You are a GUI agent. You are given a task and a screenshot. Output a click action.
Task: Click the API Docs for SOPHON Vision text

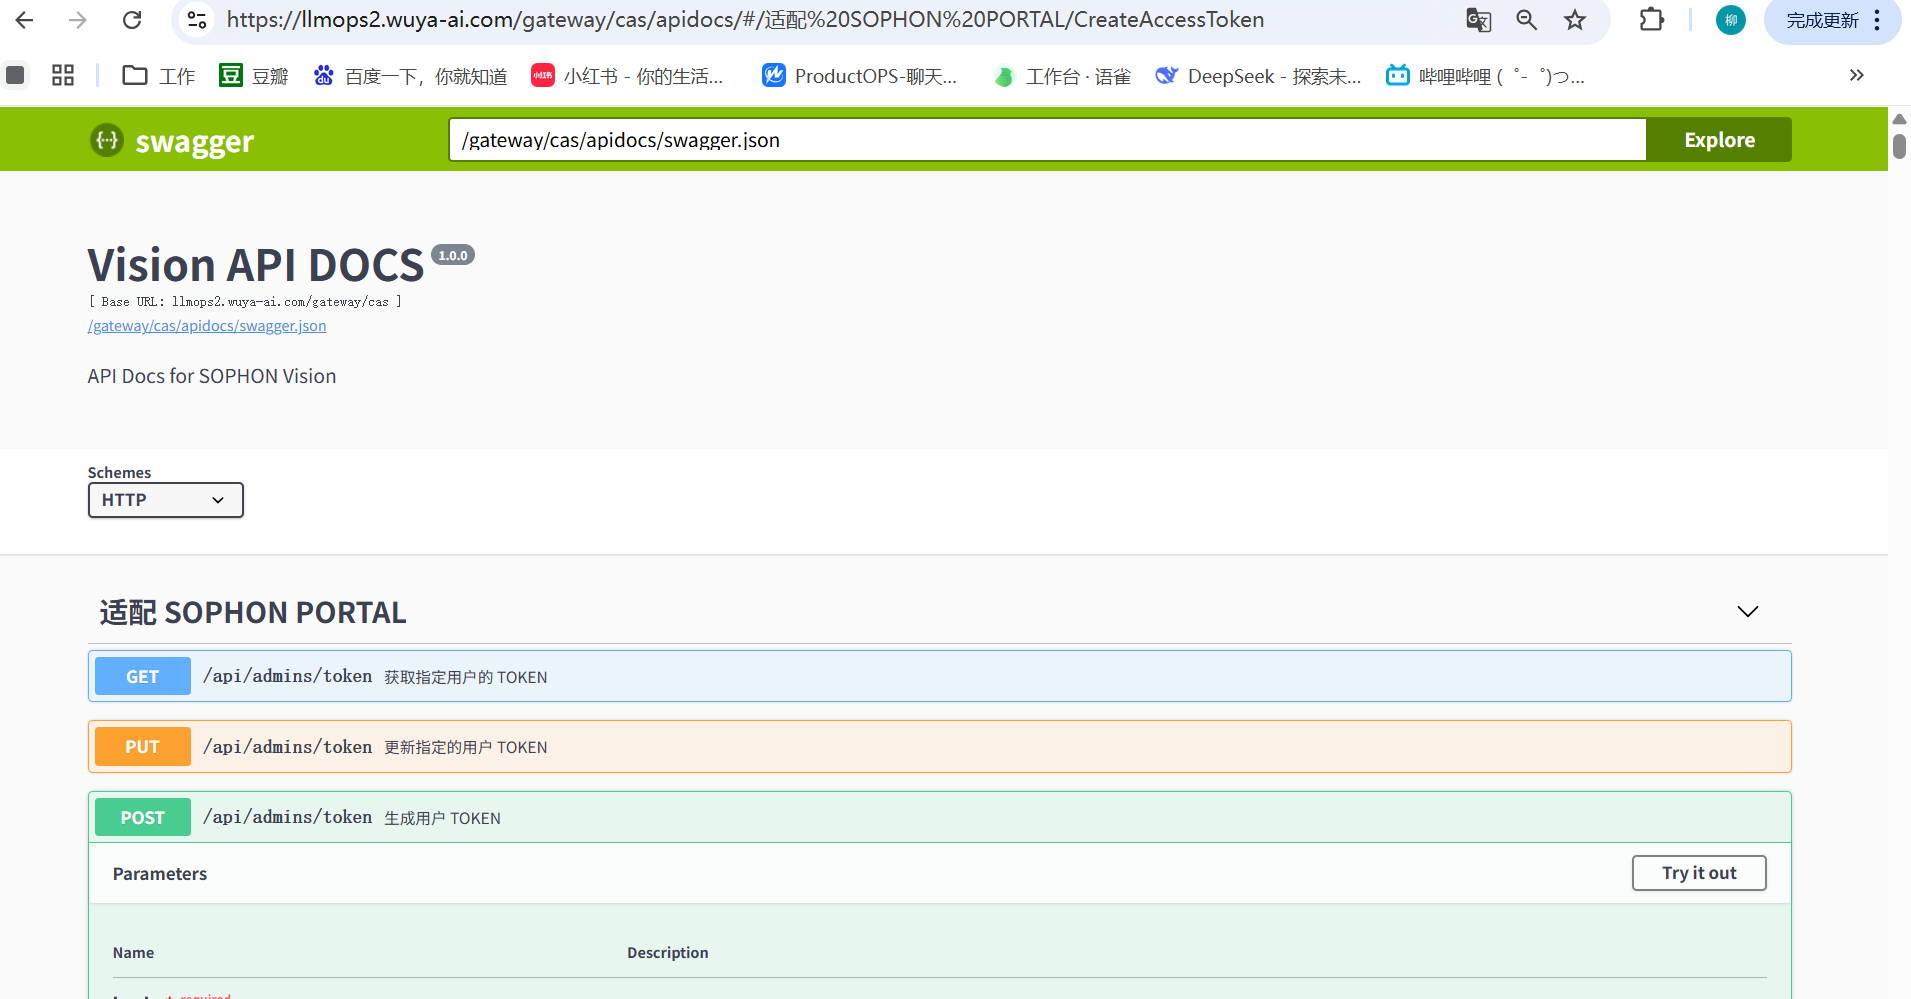point(212,376)
